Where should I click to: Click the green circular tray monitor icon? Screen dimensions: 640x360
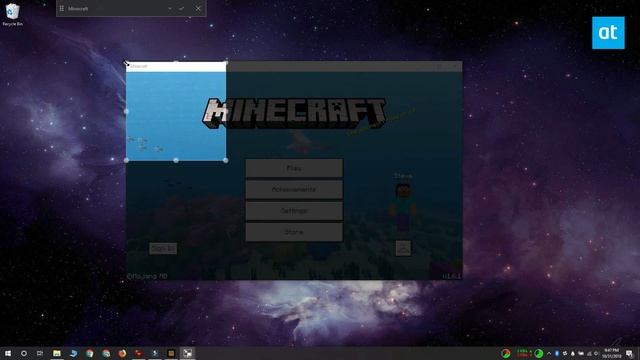[539, 353]
